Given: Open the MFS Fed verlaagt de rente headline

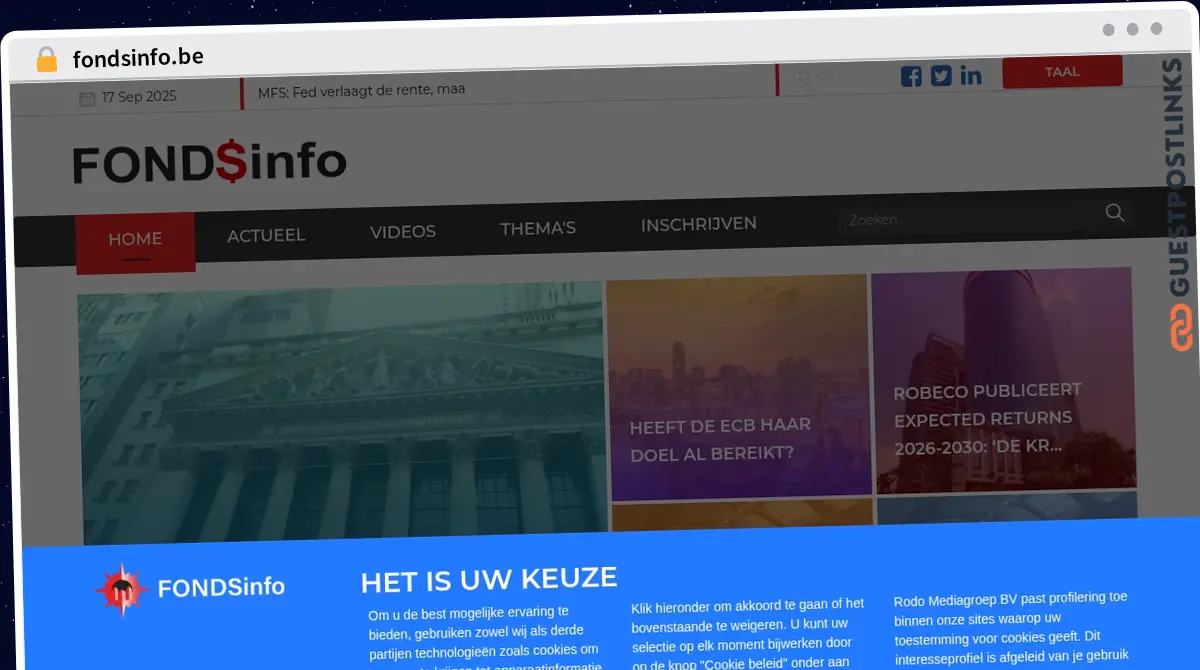Looking at the screenshot, I should (361, 90).
